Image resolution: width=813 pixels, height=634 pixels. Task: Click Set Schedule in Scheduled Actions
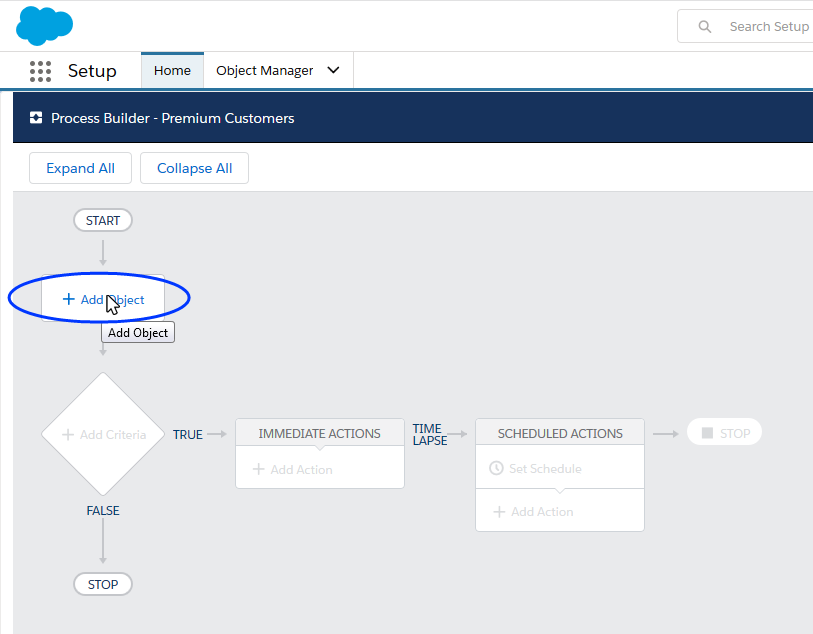click(x=536, y=469)
